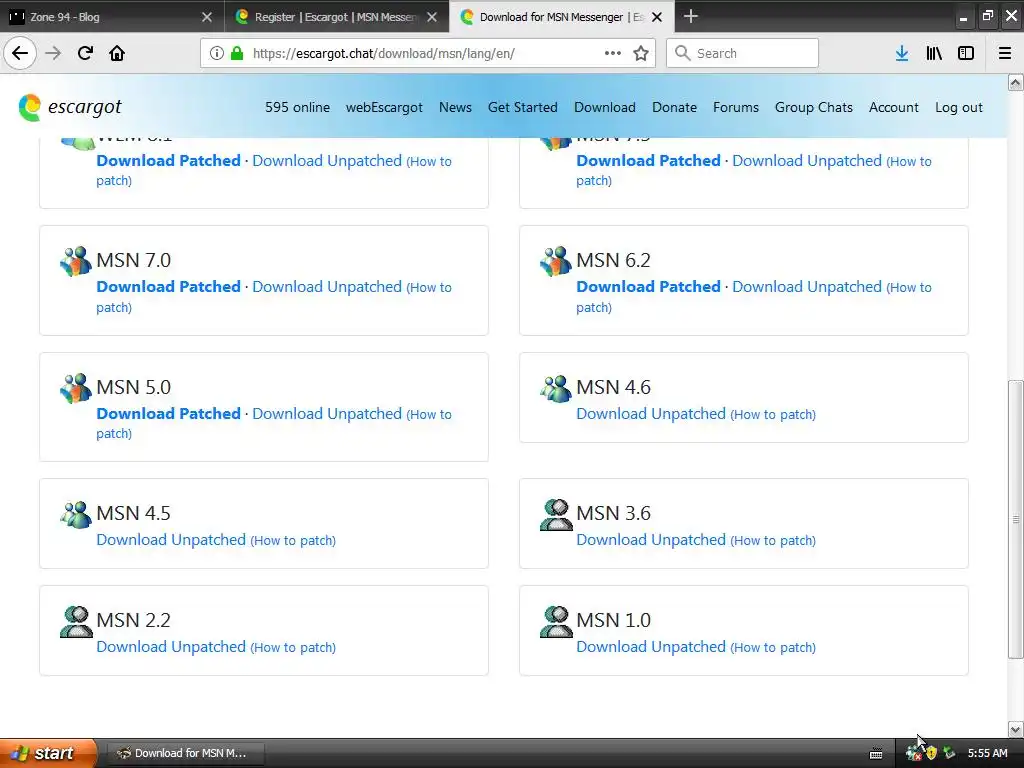Click the MSN 3.6 messenger icon

[556, 515]
